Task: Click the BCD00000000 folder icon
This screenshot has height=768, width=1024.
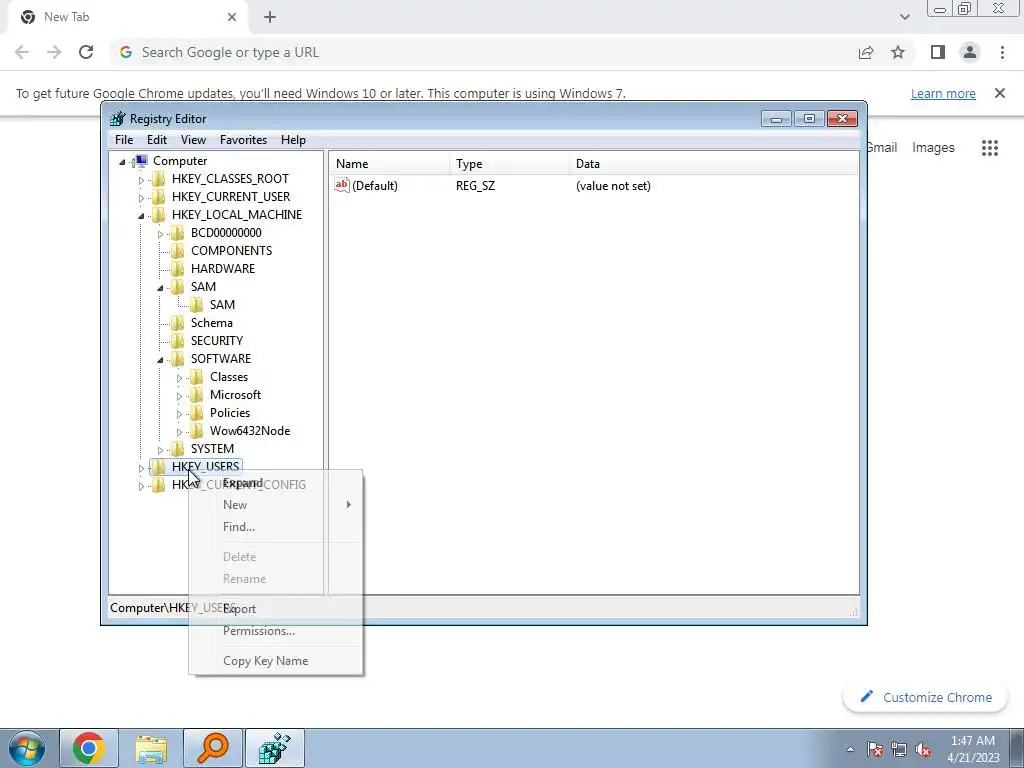Action: point(178,233)
